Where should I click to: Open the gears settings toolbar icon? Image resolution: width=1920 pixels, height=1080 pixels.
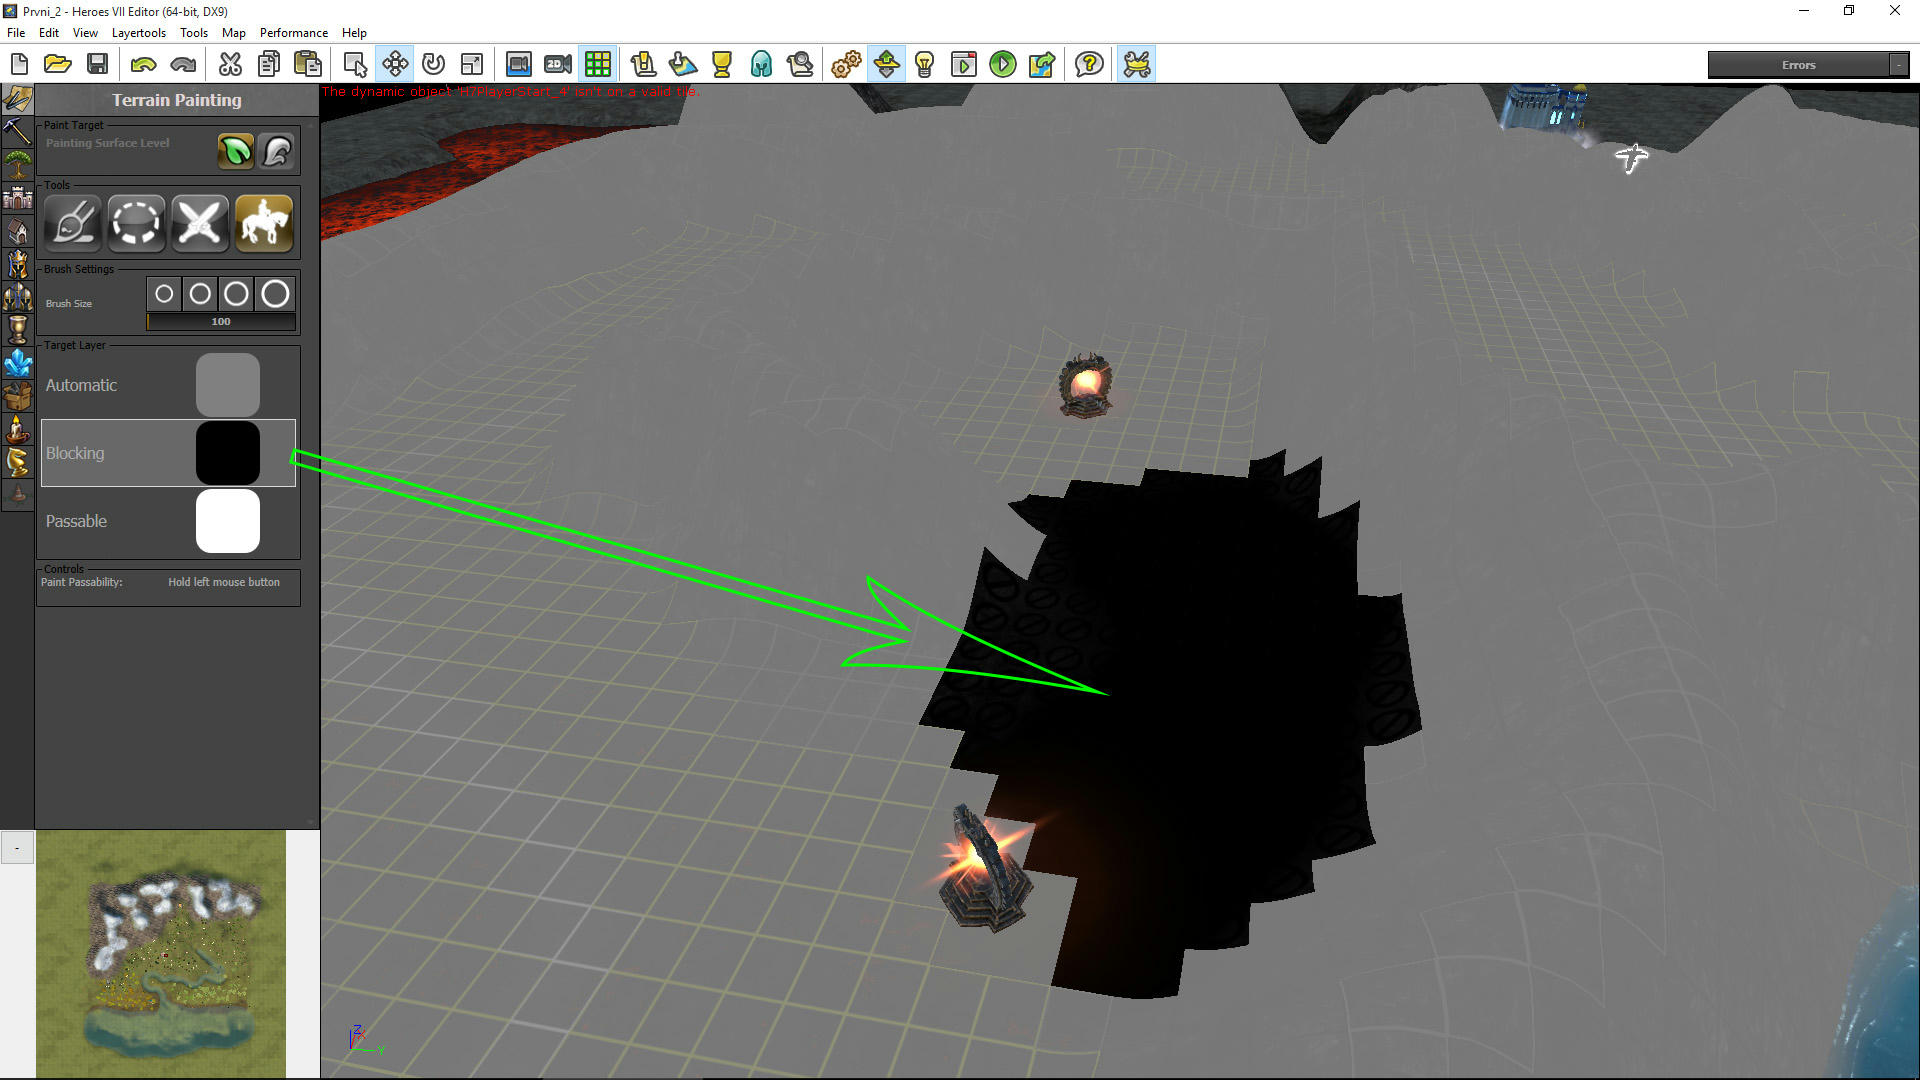click(846, 65)
